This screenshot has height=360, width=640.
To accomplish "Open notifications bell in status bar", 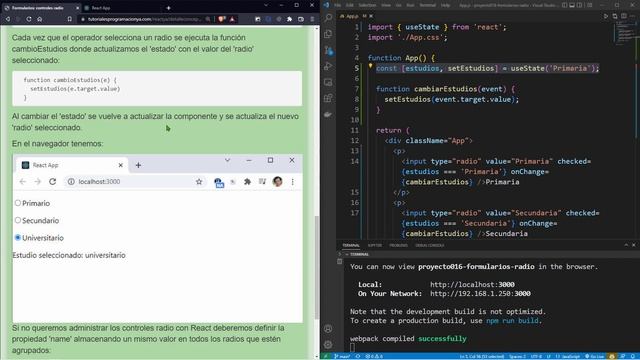I will click(x=633, y=356).
